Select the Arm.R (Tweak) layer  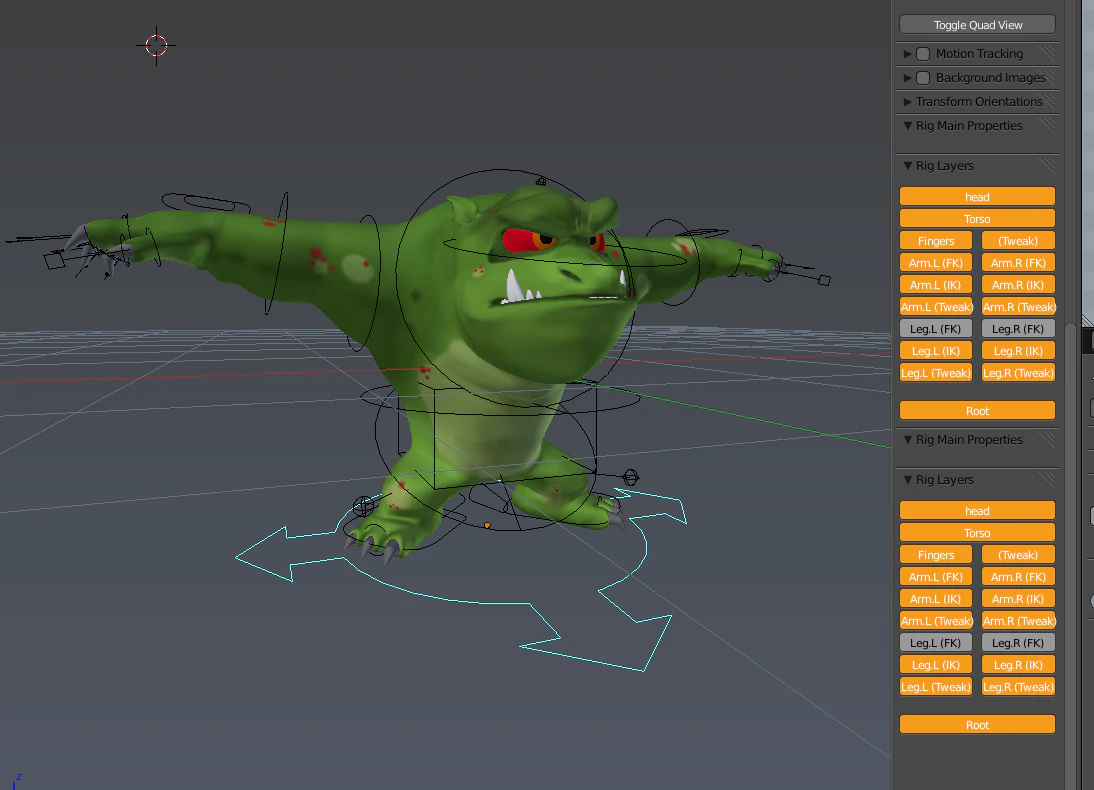1018,306
